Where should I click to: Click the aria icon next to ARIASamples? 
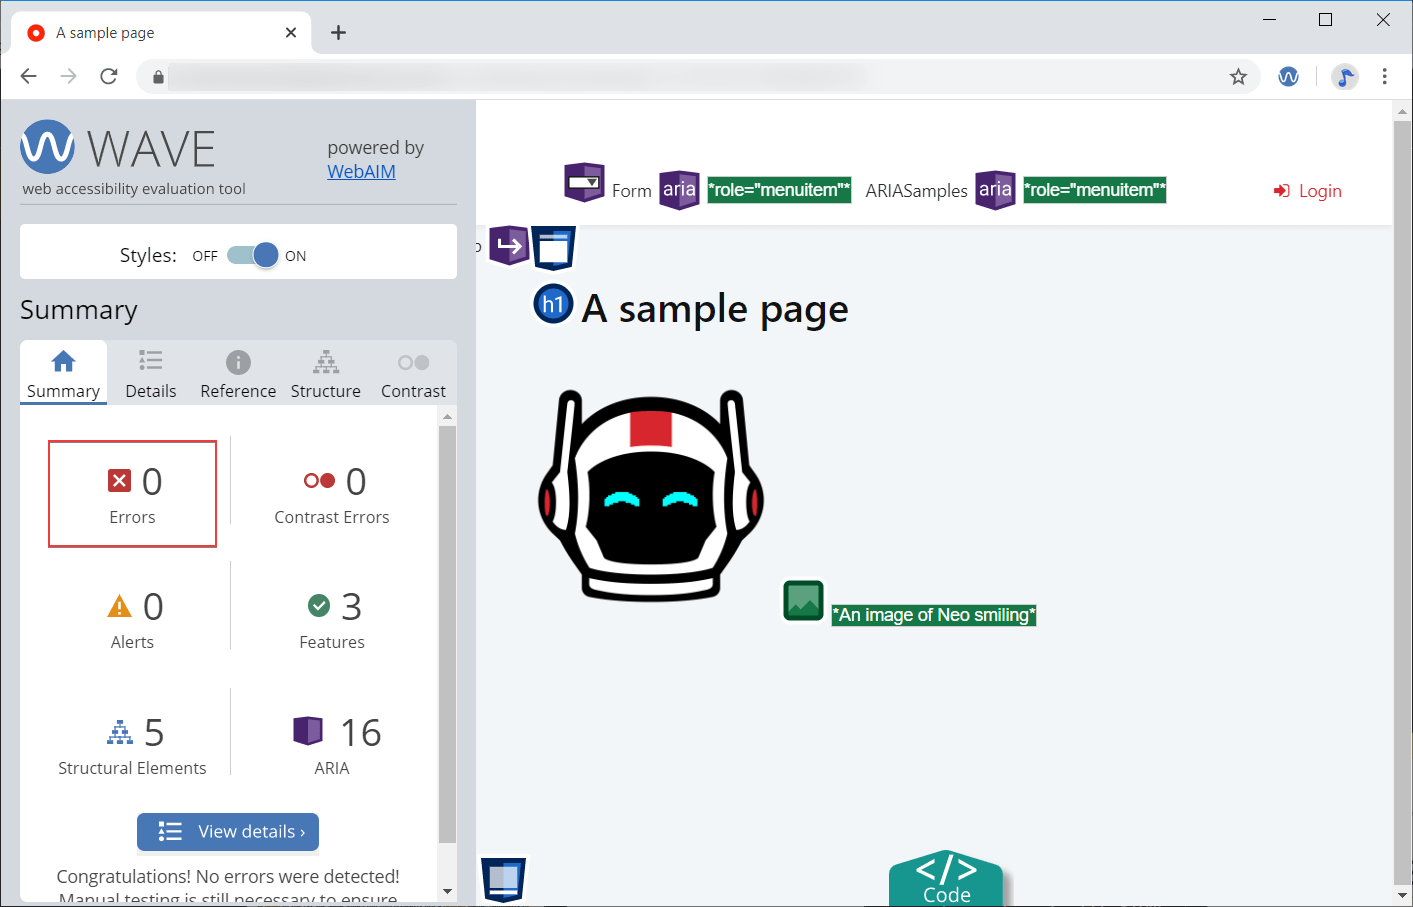point(995,190)
